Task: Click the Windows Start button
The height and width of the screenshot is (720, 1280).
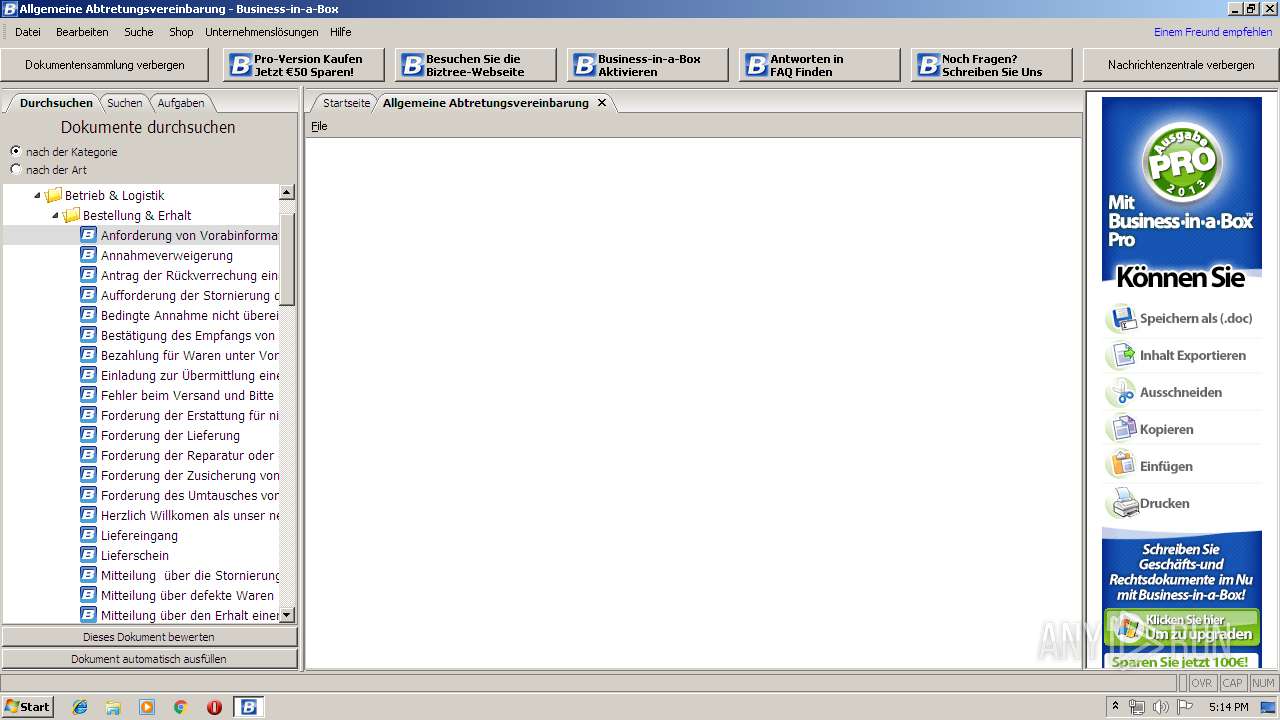Action: tap(27, 707)
